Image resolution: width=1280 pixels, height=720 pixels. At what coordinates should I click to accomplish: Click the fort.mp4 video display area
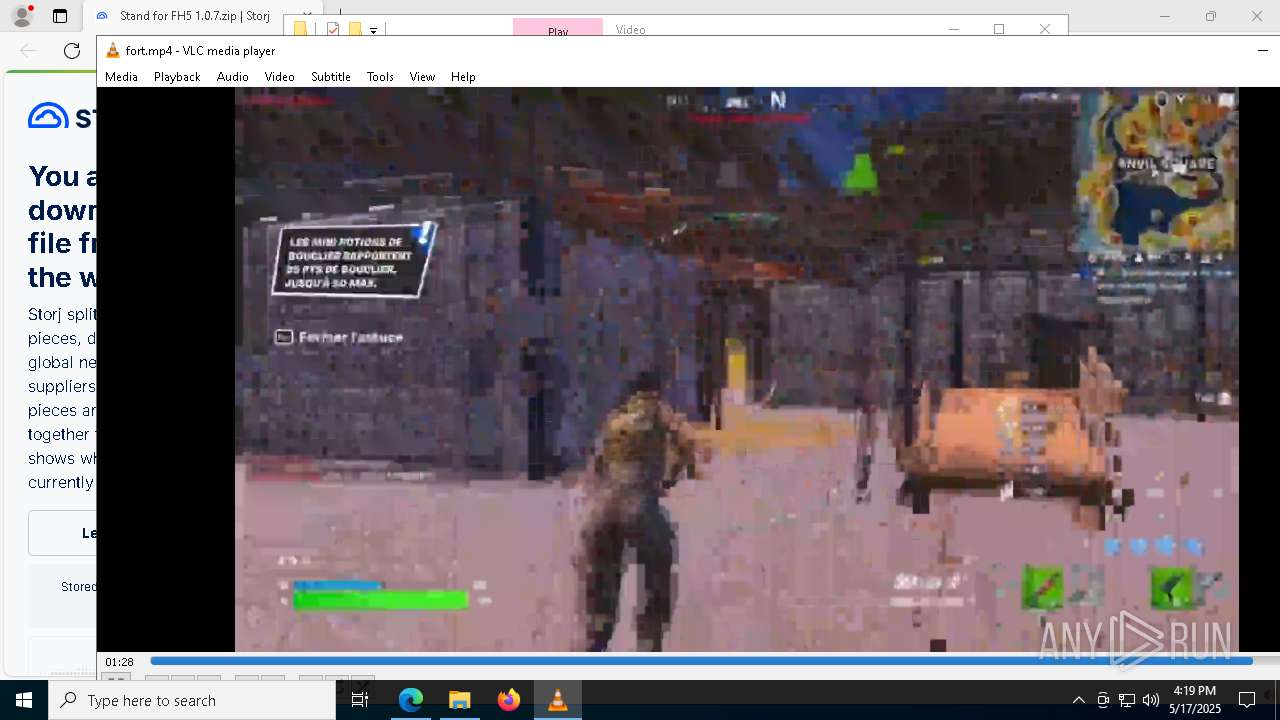pos(736,369)
